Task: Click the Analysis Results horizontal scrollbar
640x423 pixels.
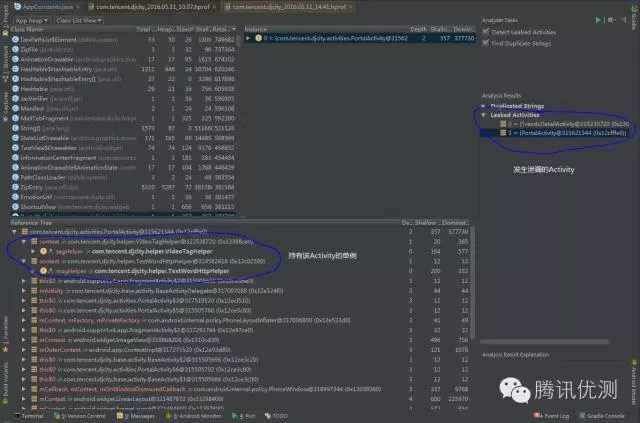Action: tap(545, 341)
